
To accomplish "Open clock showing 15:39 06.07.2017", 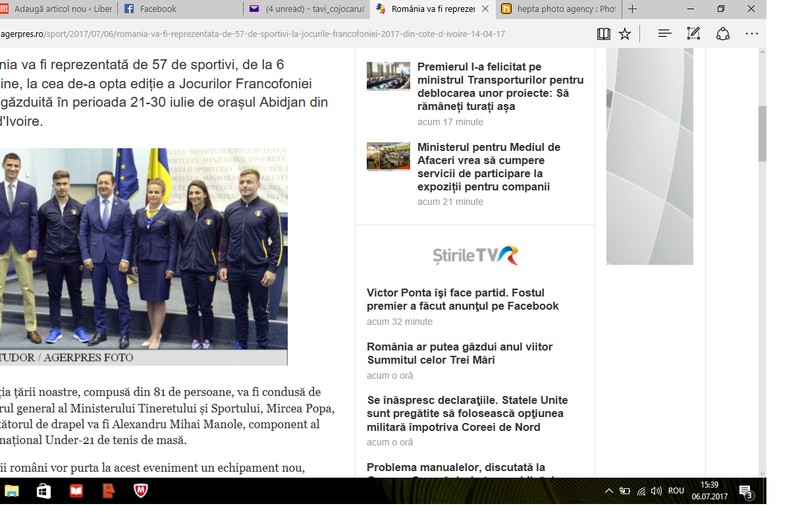I will pos(709,491).
